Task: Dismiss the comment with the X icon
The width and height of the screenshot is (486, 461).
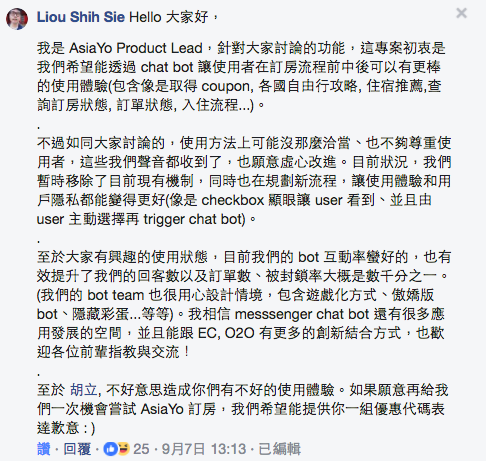Action: pyautogui.click(x=462, y=13)
